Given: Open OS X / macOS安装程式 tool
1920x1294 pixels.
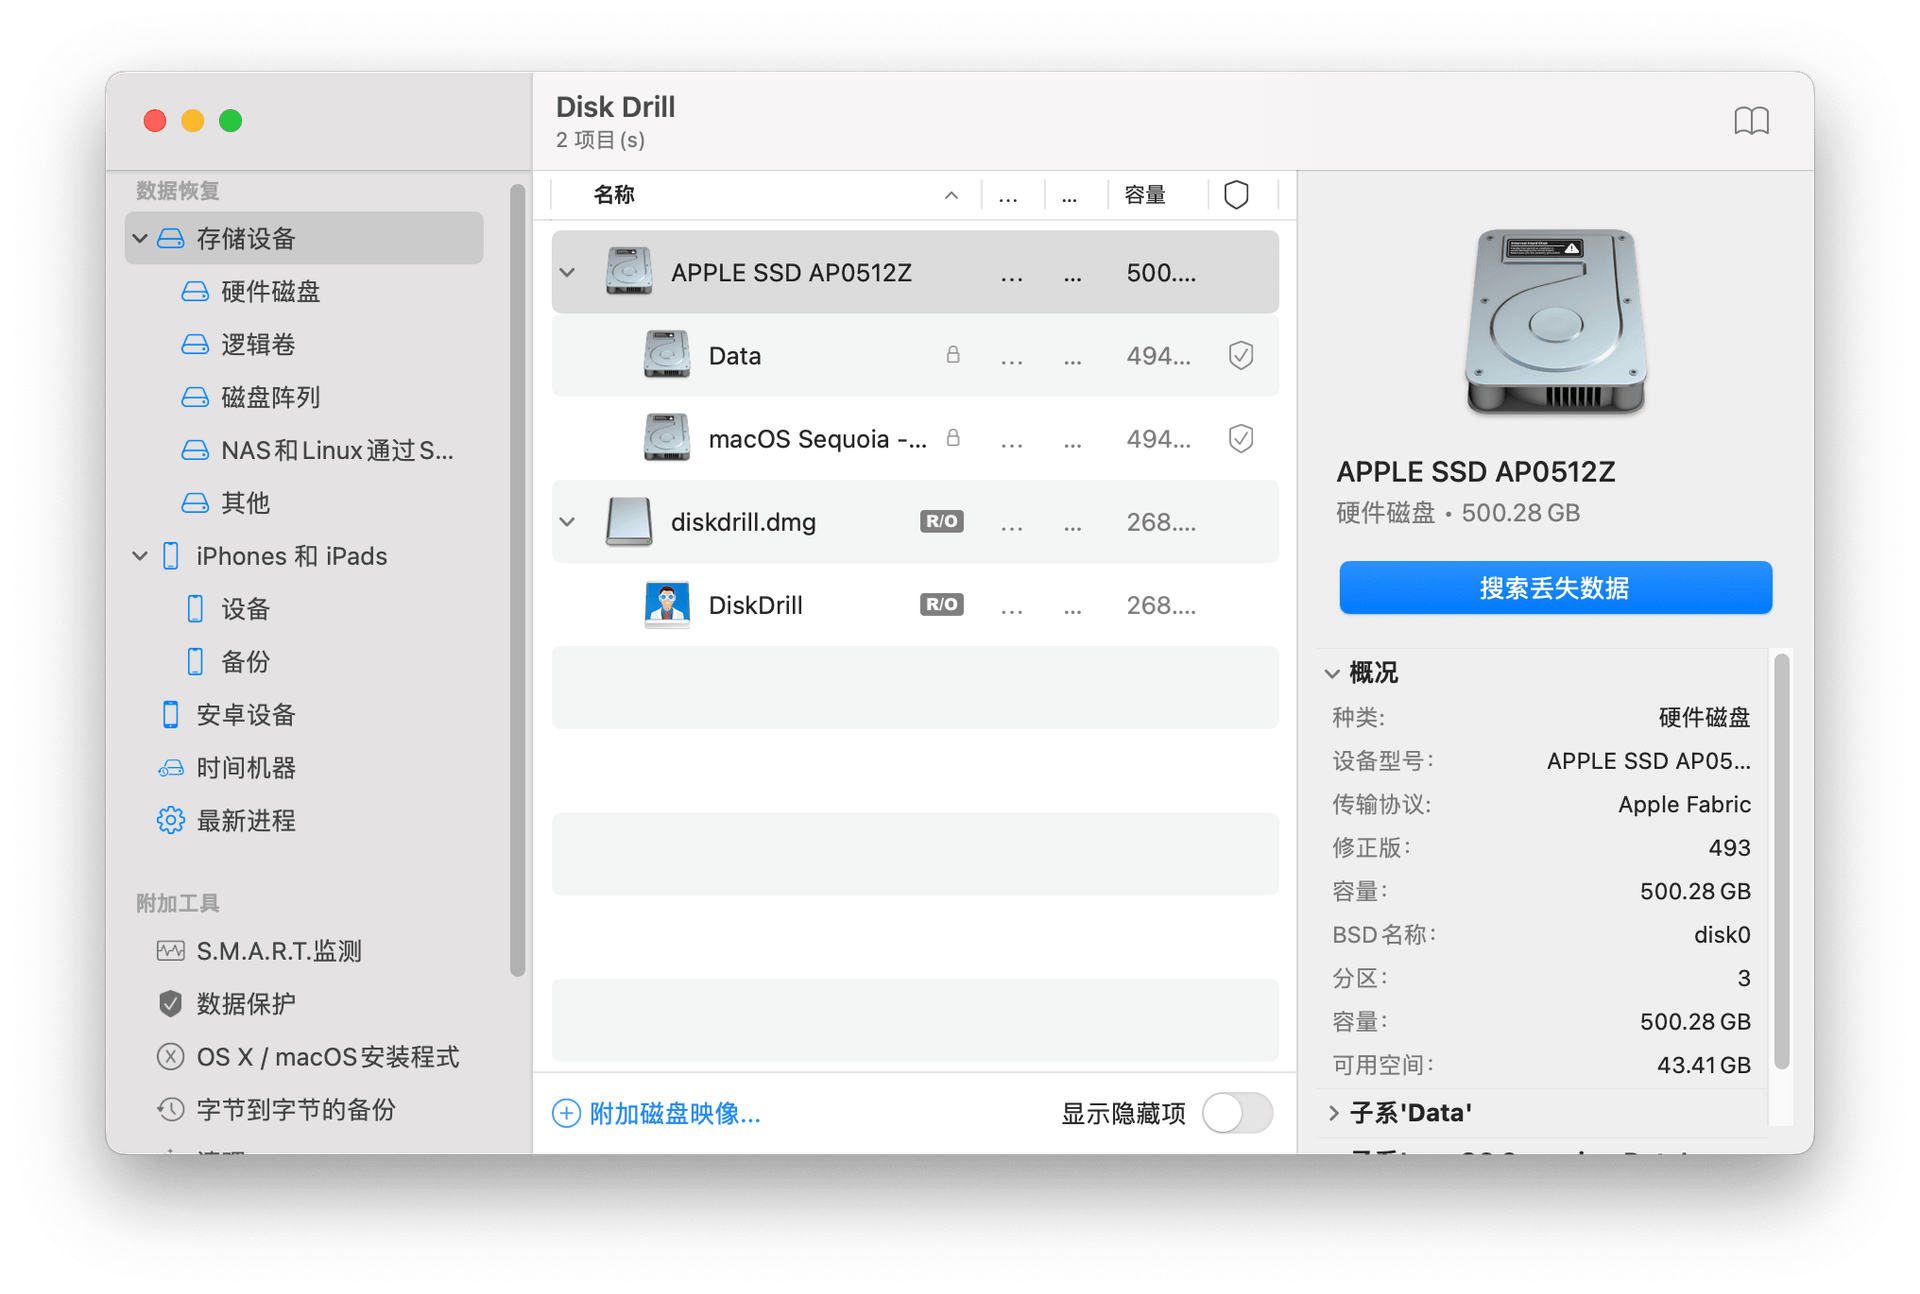Looking at the screenshot, I should coord(328,1057).
